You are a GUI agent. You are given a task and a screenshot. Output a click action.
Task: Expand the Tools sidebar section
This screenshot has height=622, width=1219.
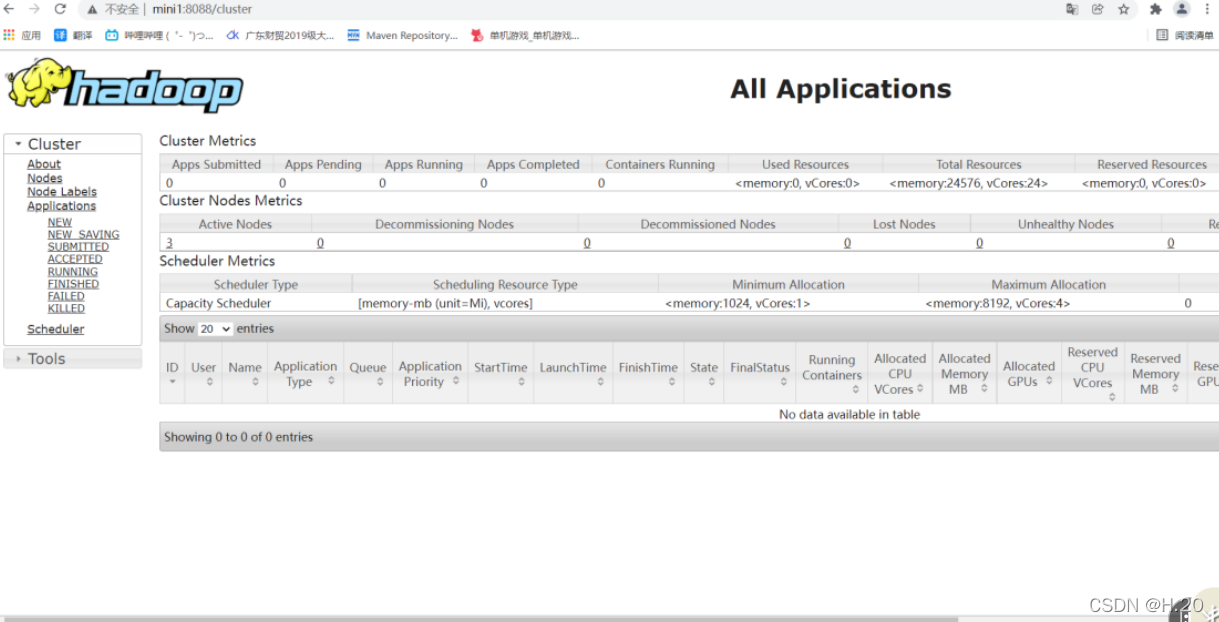(x=72, y=358)
